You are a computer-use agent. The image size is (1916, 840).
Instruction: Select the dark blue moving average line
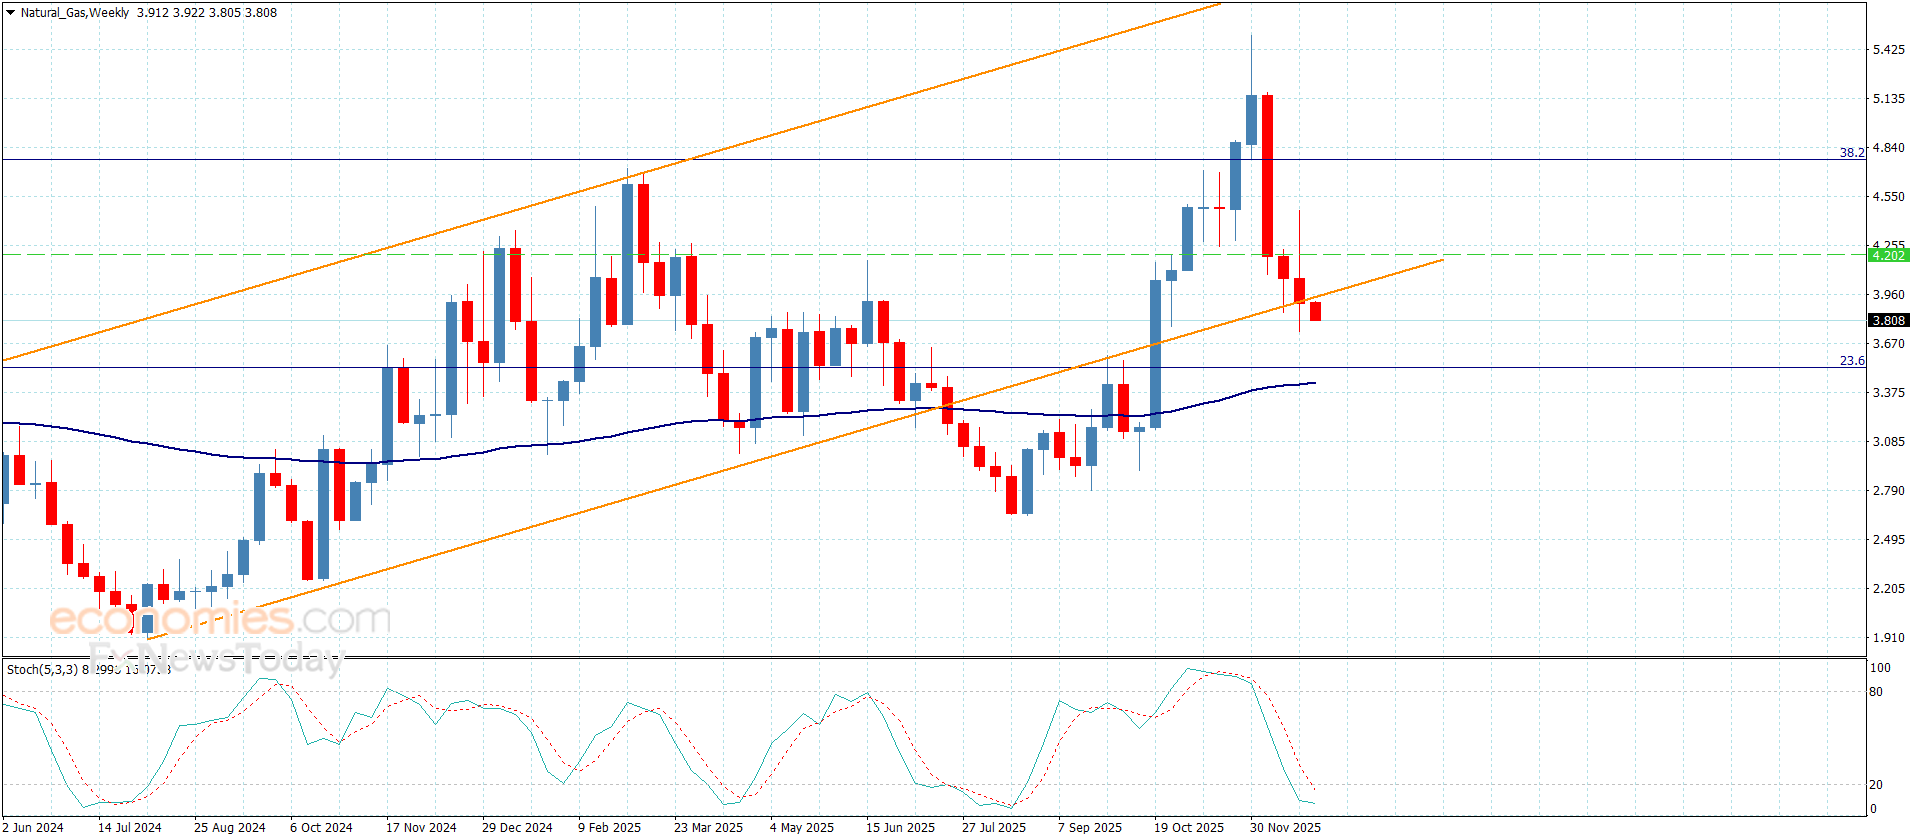tap(660, 428)
